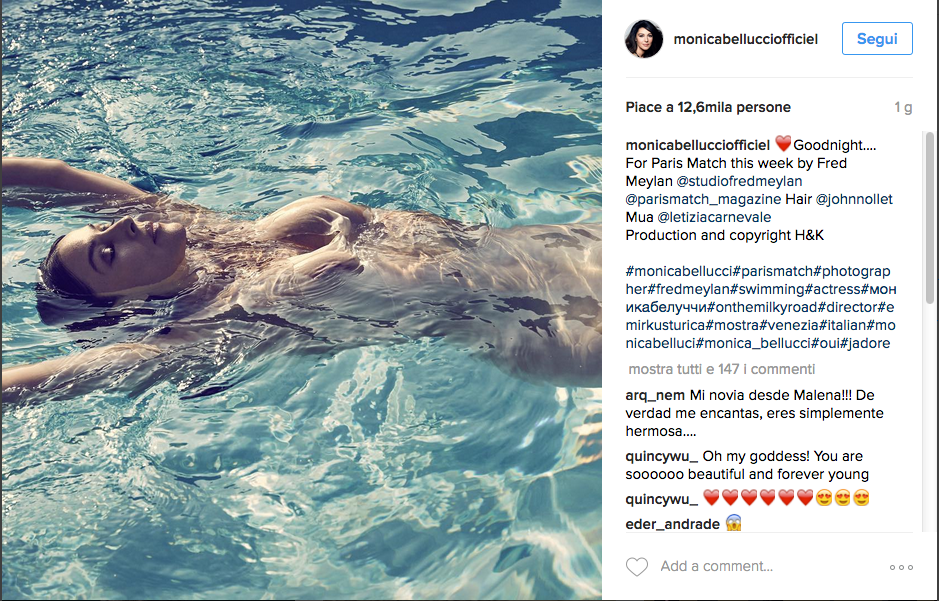
Task: Open the main post photo
Action: pos(301,300)
